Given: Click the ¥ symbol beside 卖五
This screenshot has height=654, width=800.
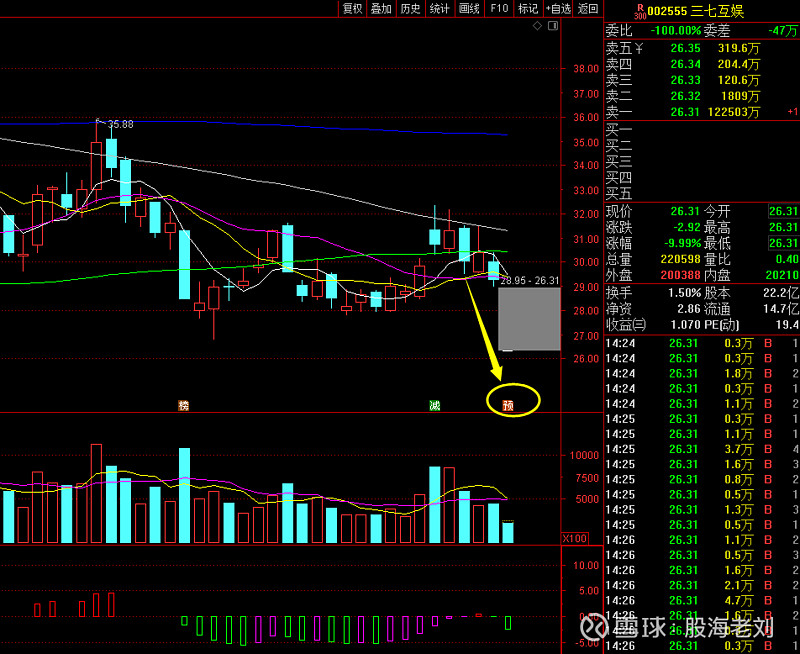Looking at the screenshot, I should [x=639, y=48].
